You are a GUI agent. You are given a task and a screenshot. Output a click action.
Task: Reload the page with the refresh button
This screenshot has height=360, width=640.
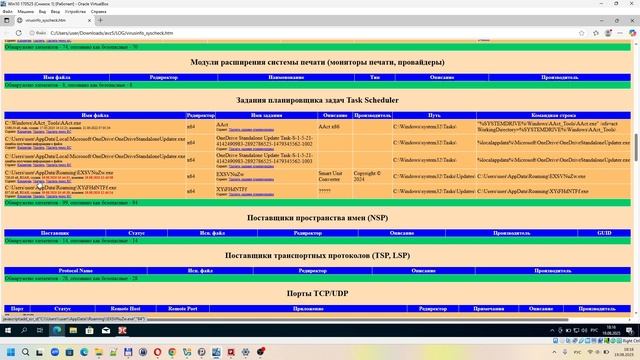coord(19,33)
